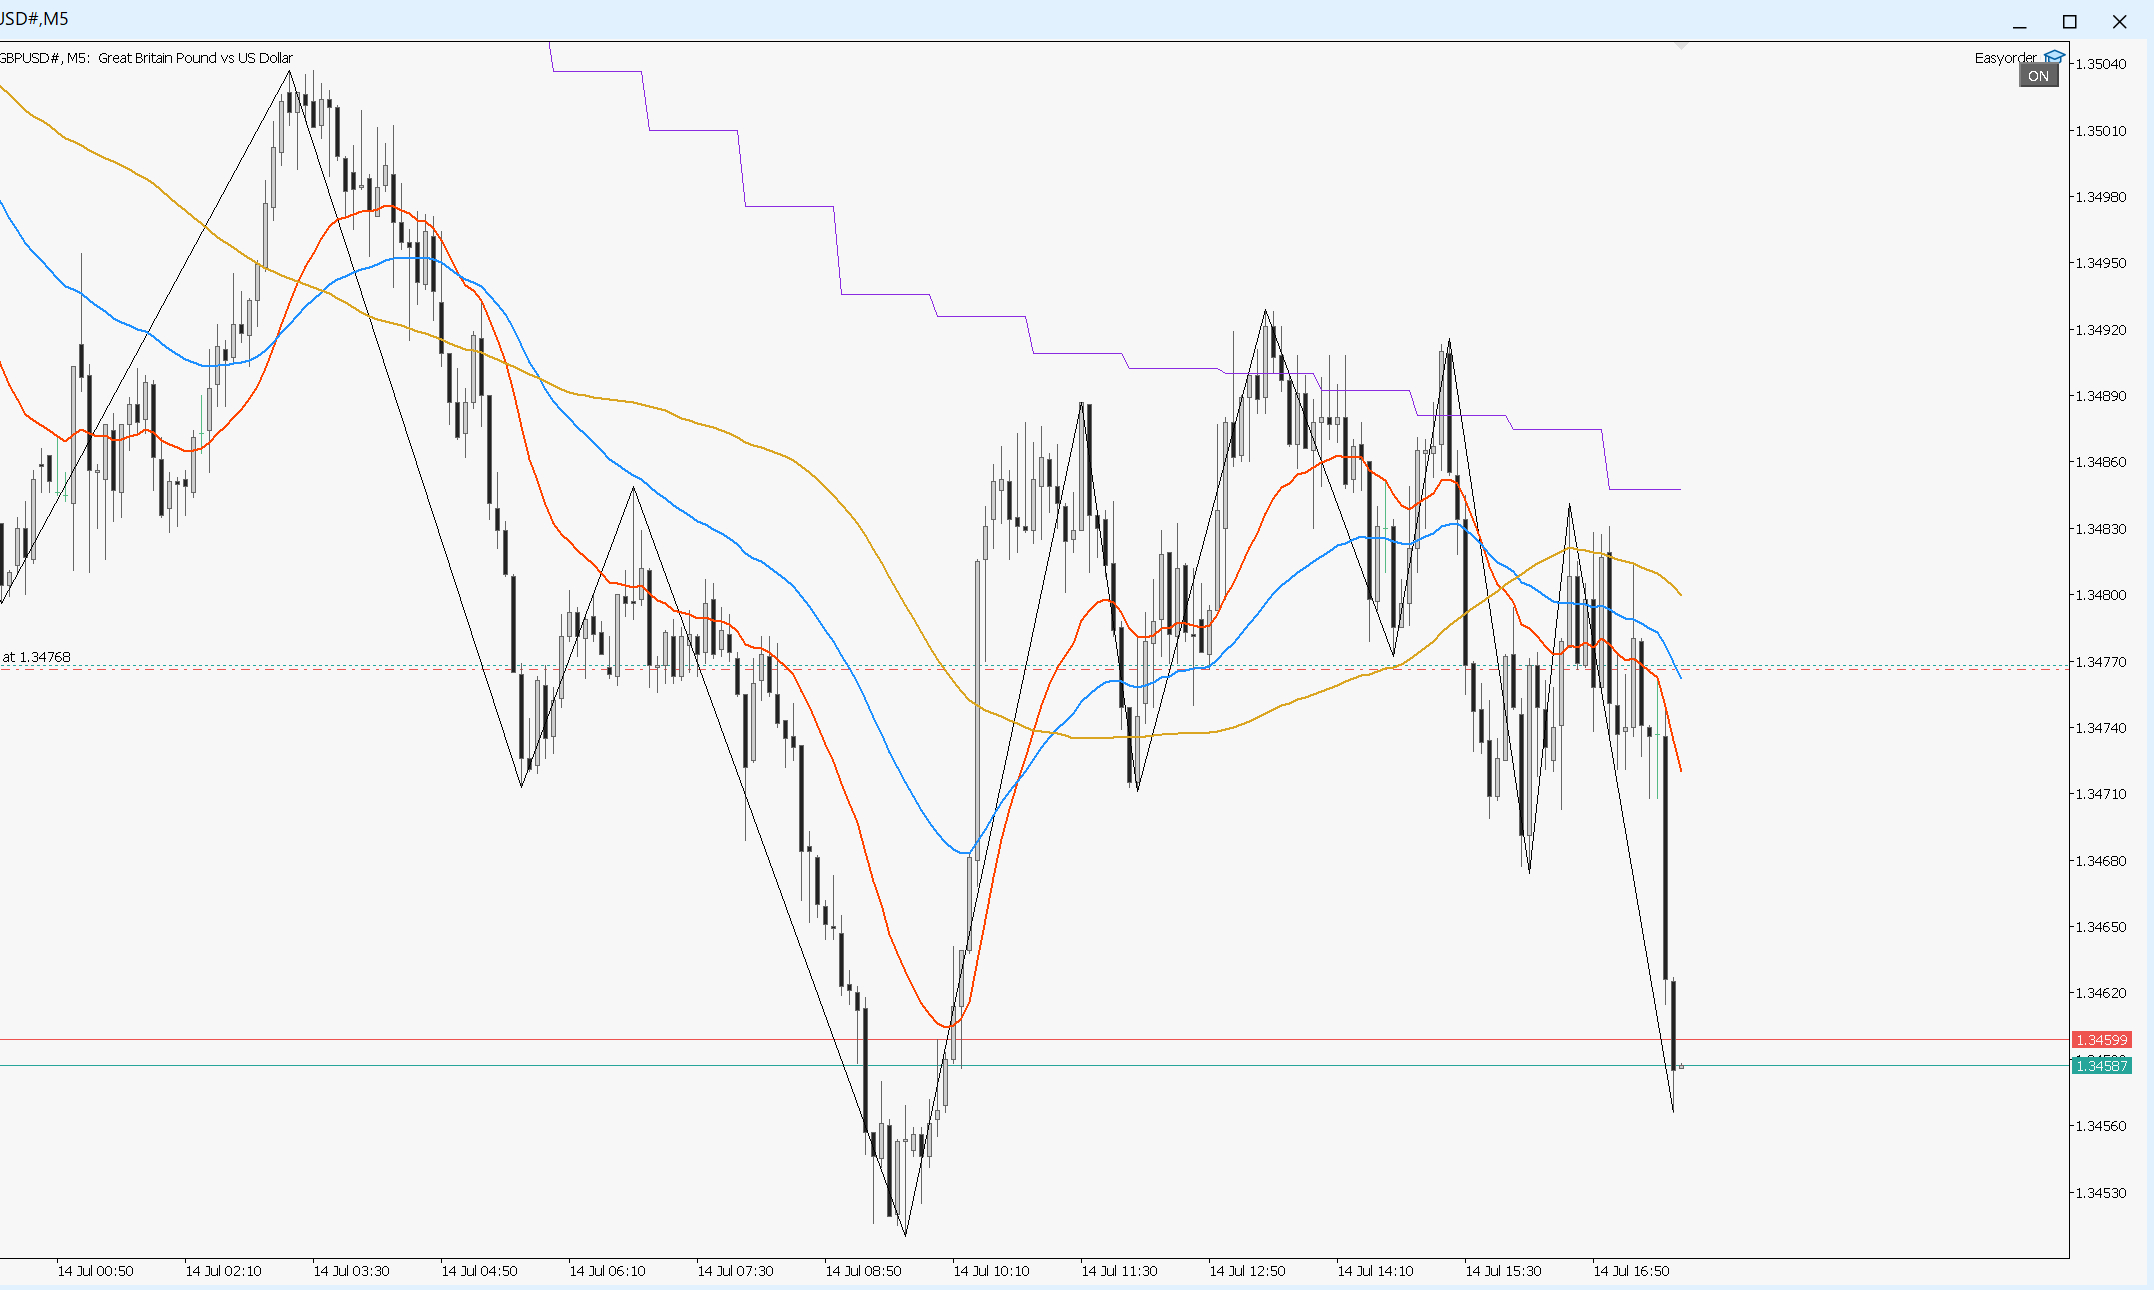Click the 'at 1.34768' order level label

(x=37, y=657)
